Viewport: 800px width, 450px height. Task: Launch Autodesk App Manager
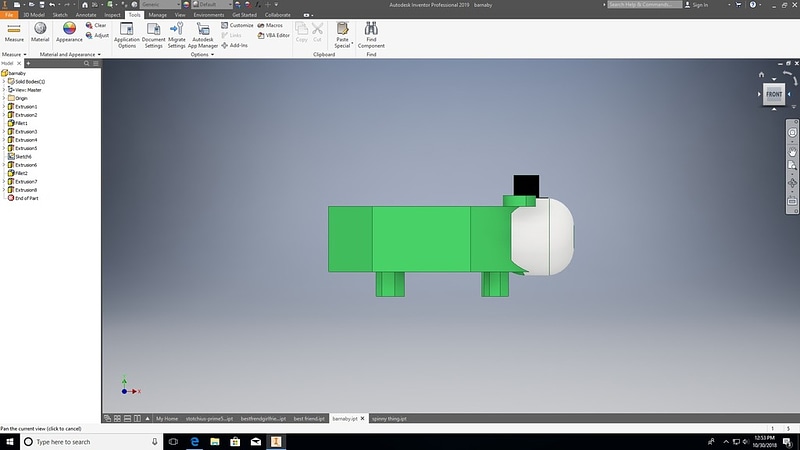(203, 35)
